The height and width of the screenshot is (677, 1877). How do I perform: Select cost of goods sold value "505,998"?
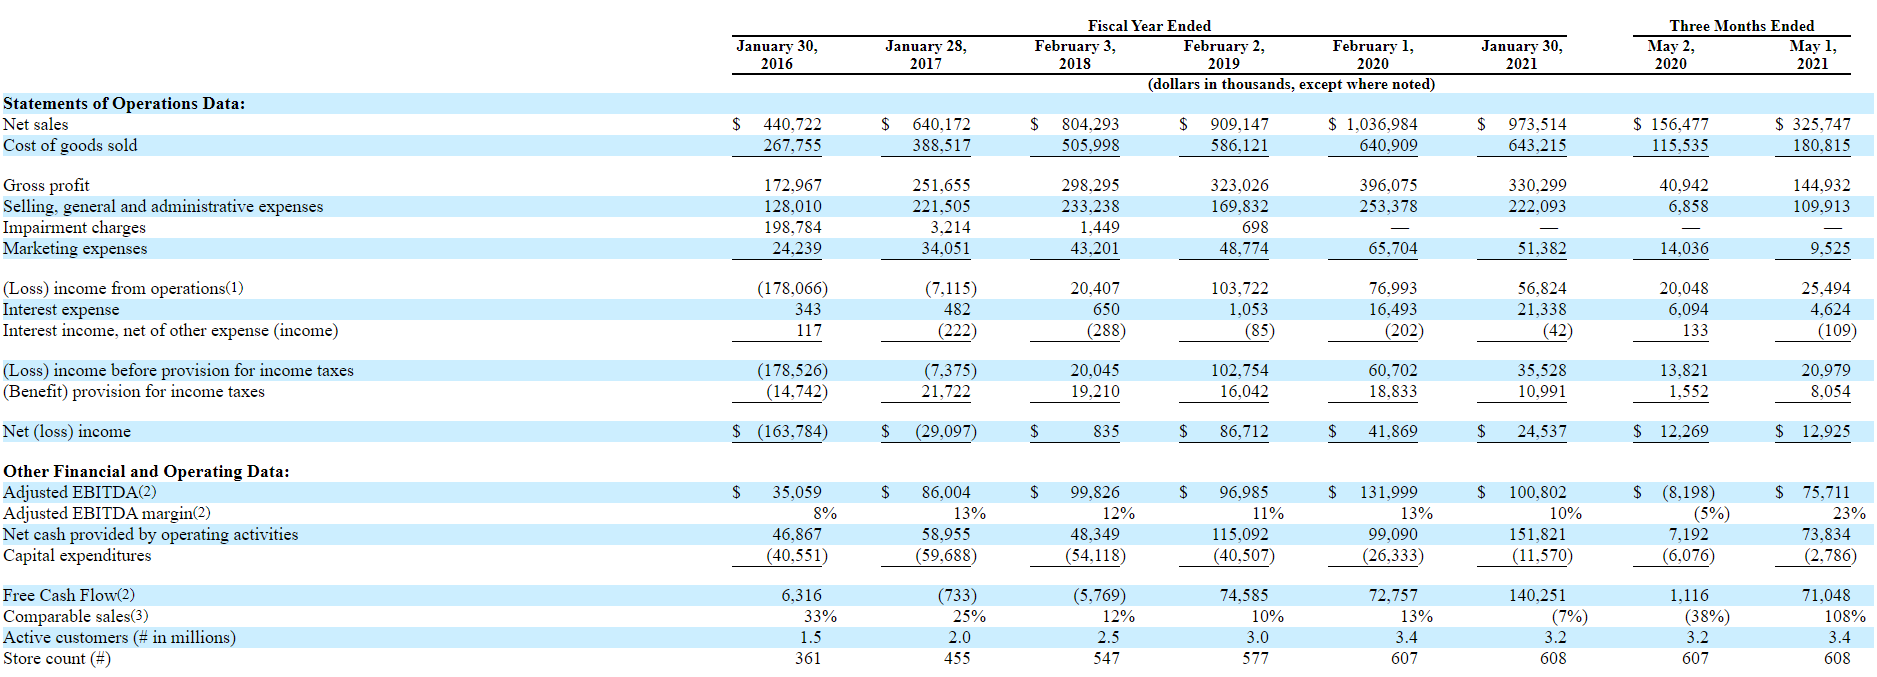tap(1091, 145)
